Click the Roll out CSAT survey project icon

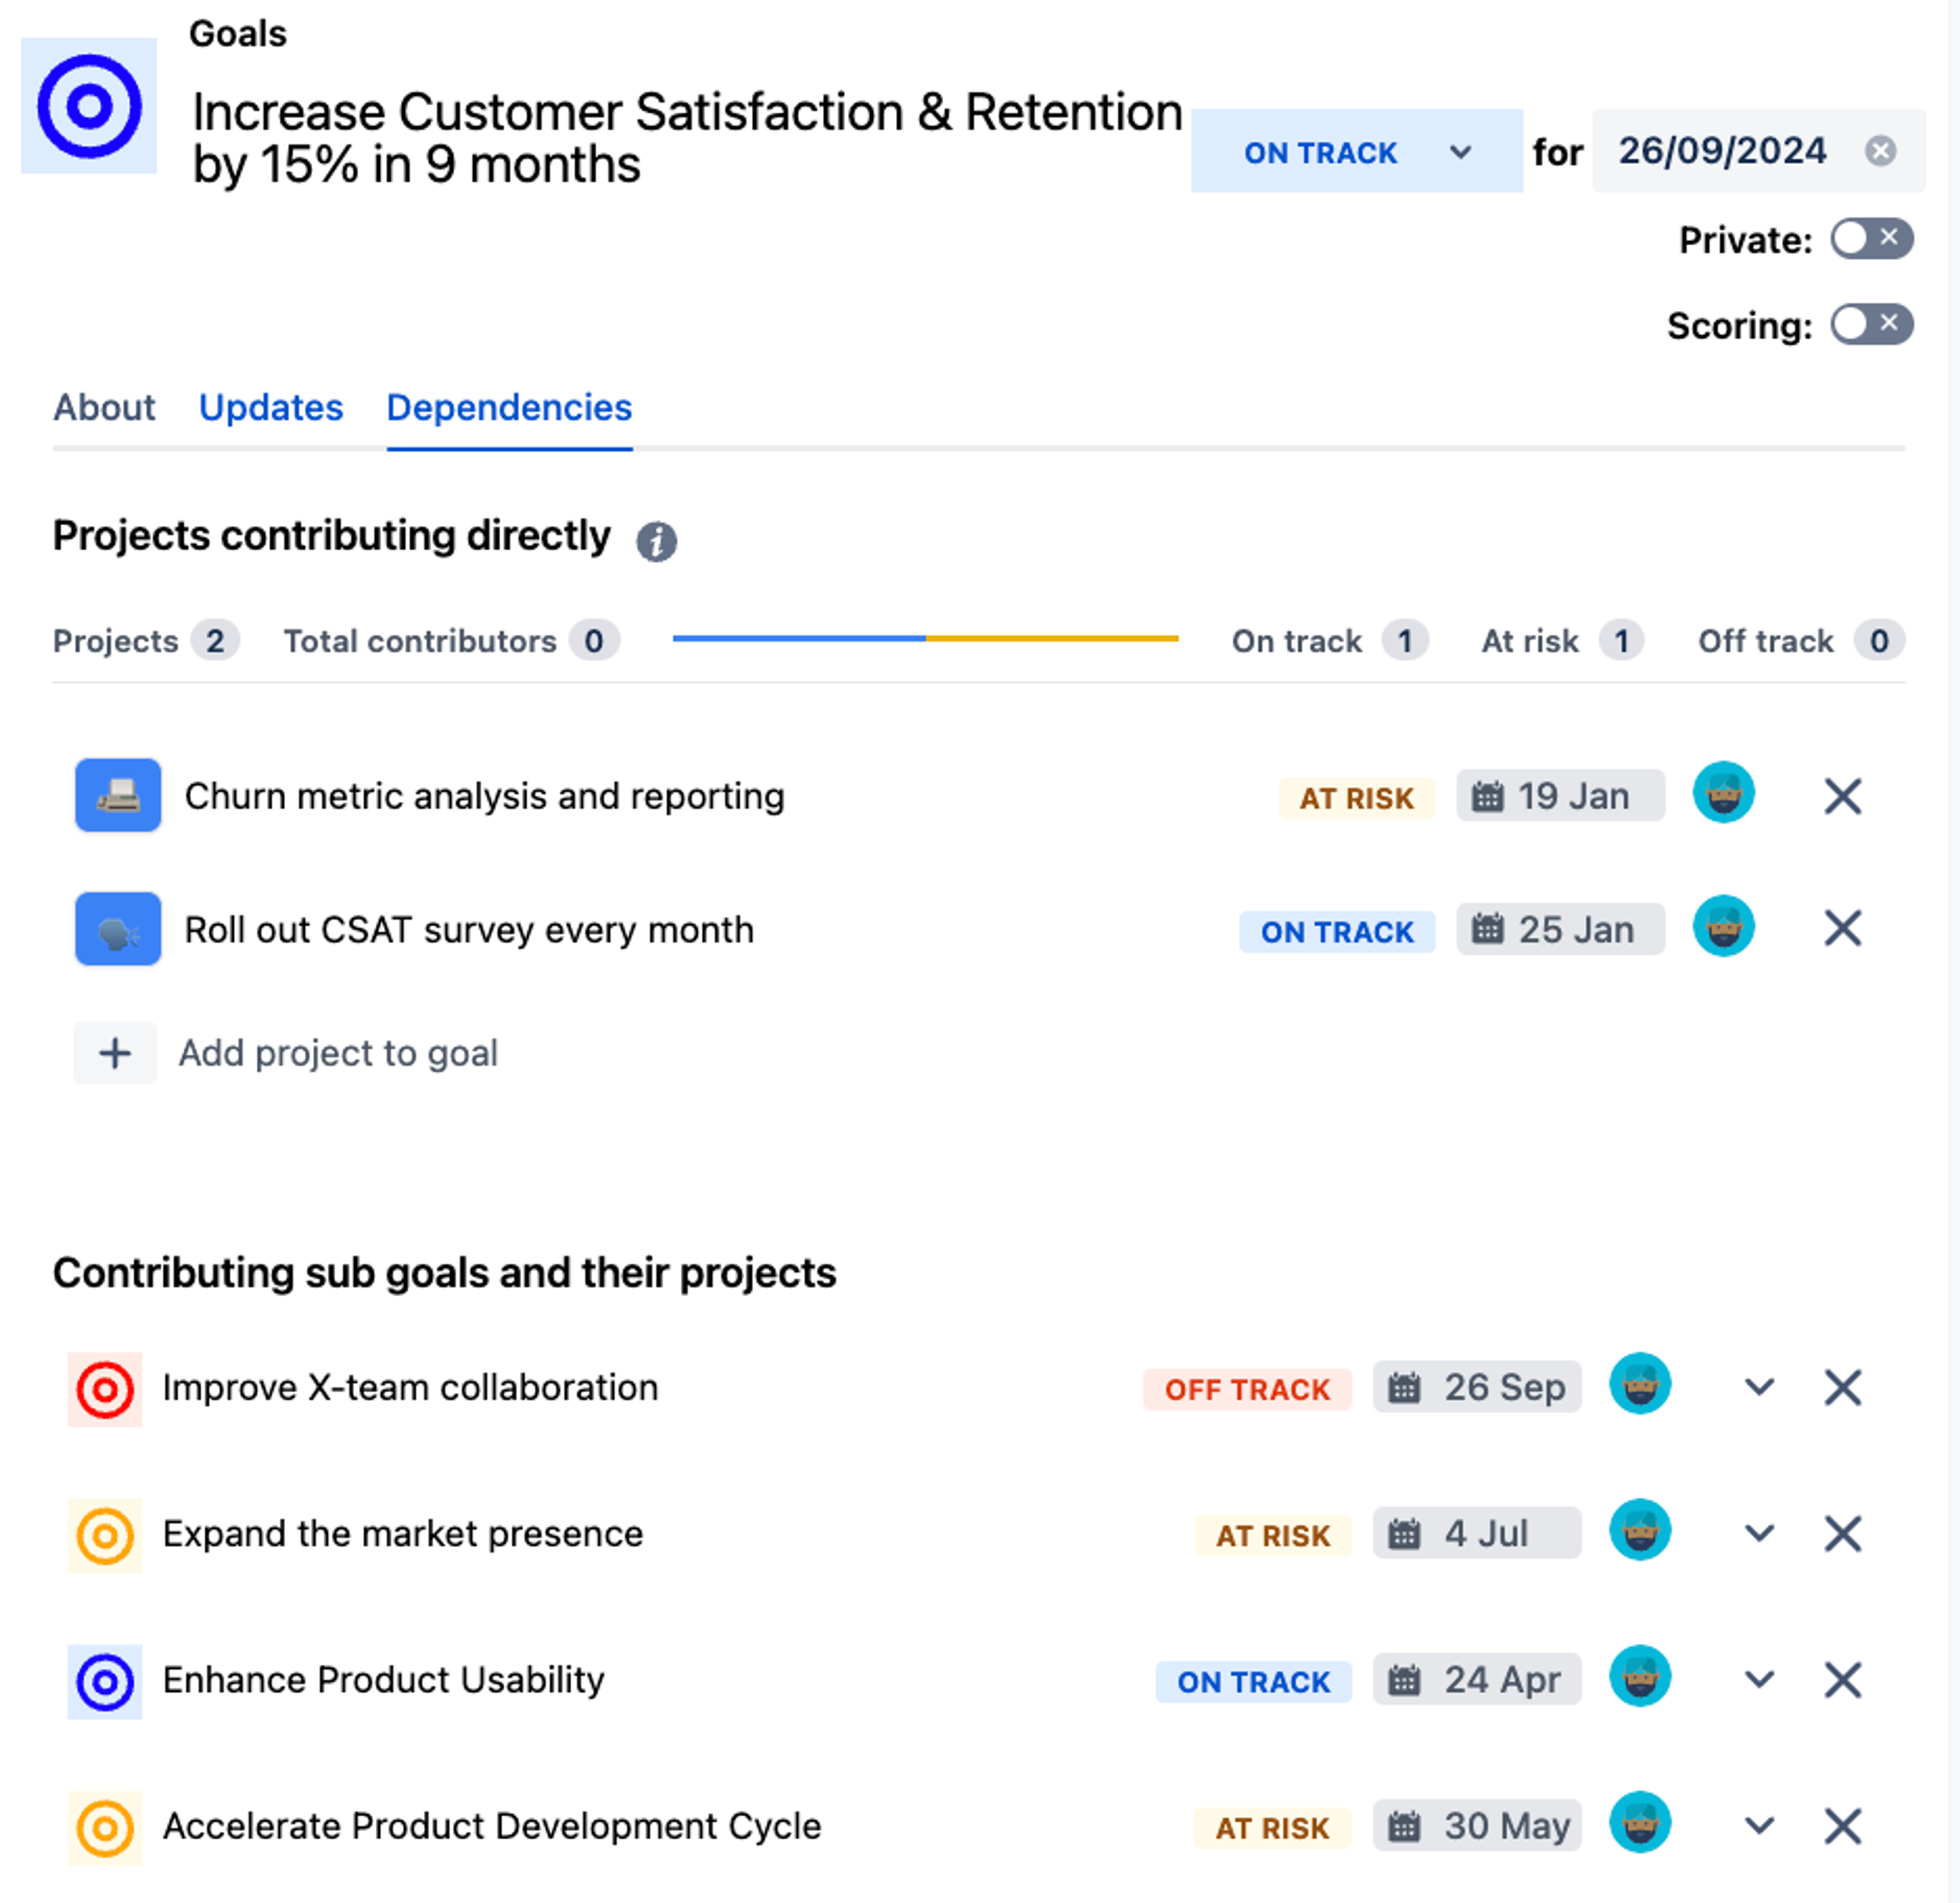118,929
